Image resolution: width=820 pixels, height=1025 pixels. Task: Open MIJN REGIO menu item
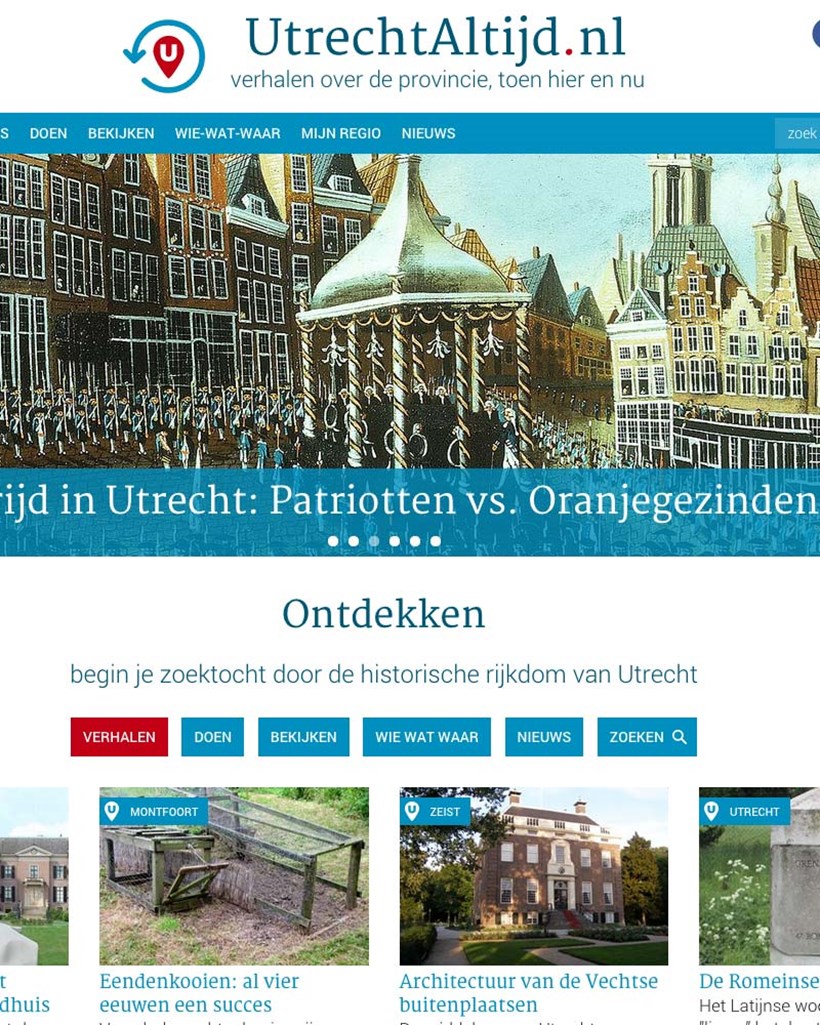click(x=341, y=133)
